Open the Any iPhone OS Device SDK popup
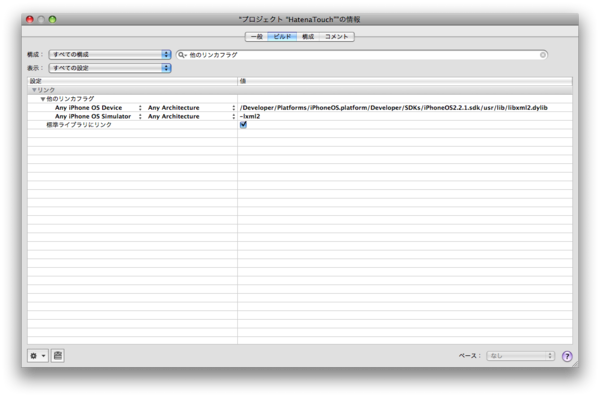Image resolution: width=600 pixels, height=397 pixels. point(140,108)
